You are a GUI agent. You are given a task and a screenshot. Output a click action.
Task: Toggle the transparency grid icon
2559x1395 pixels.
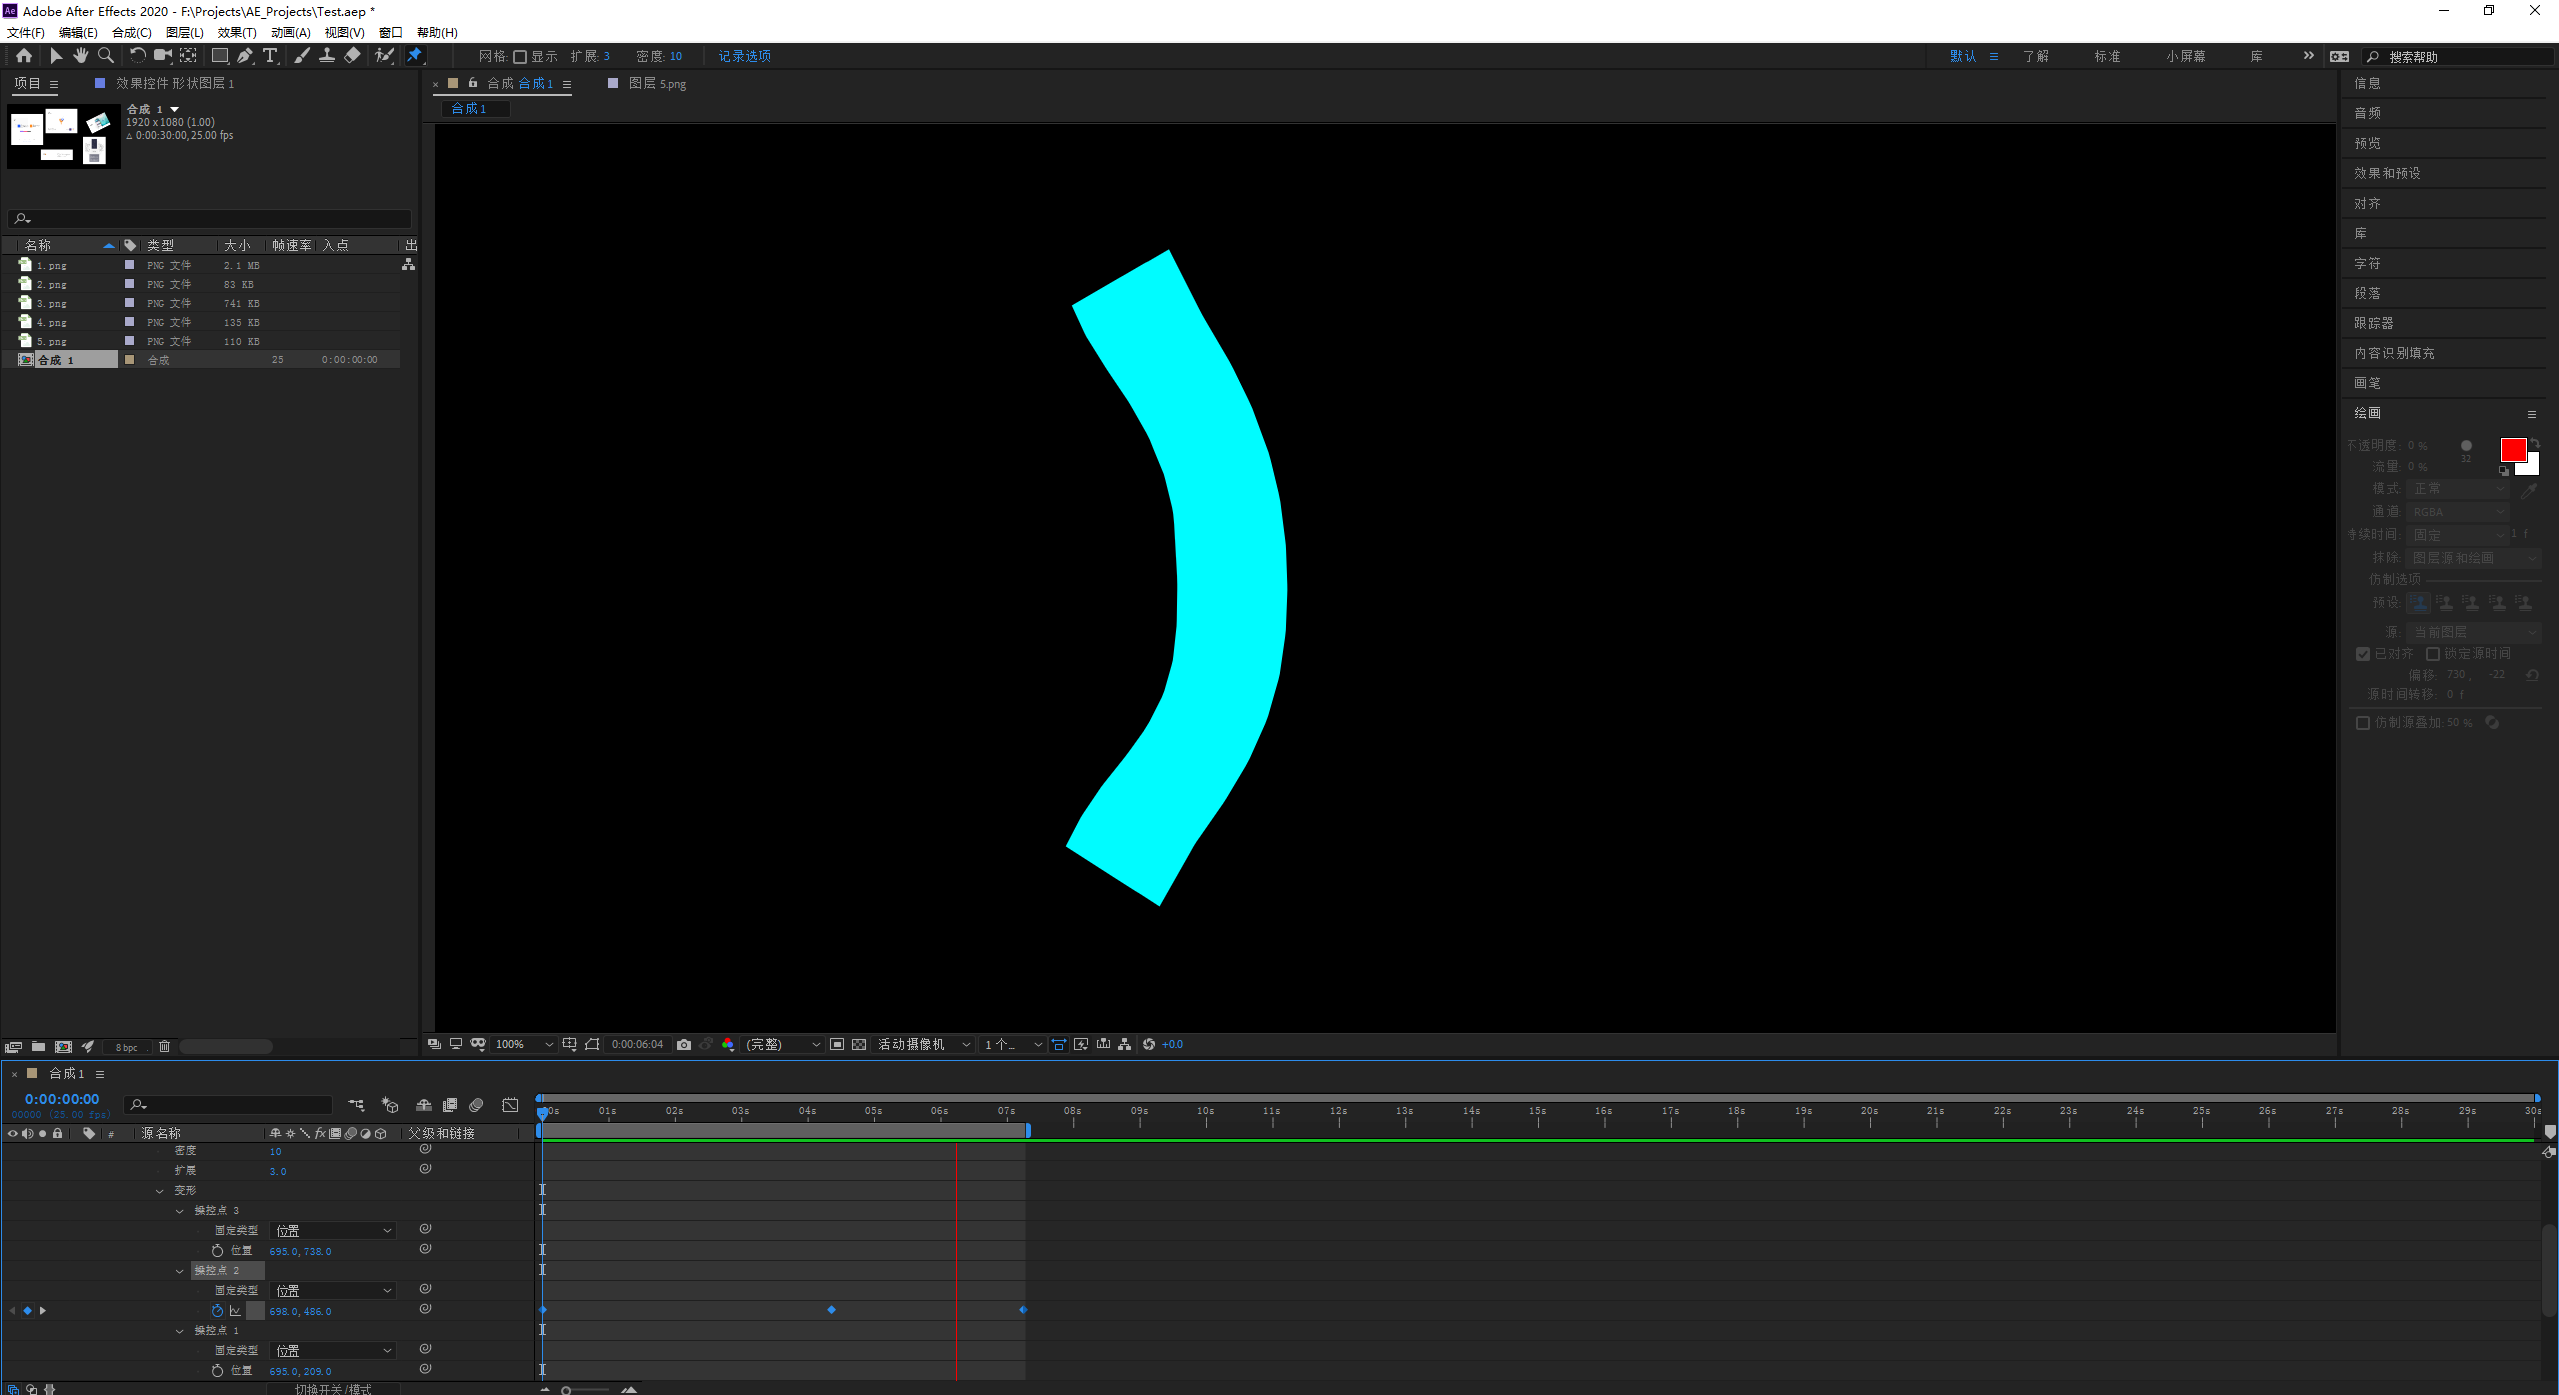click(x=859, y=1044)
